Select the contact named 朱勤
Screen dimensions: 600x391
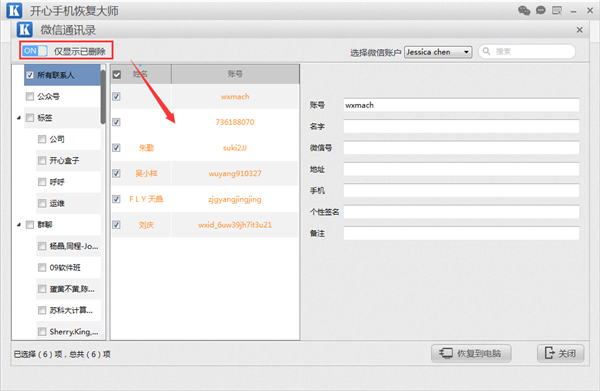[x=146, y=148]
